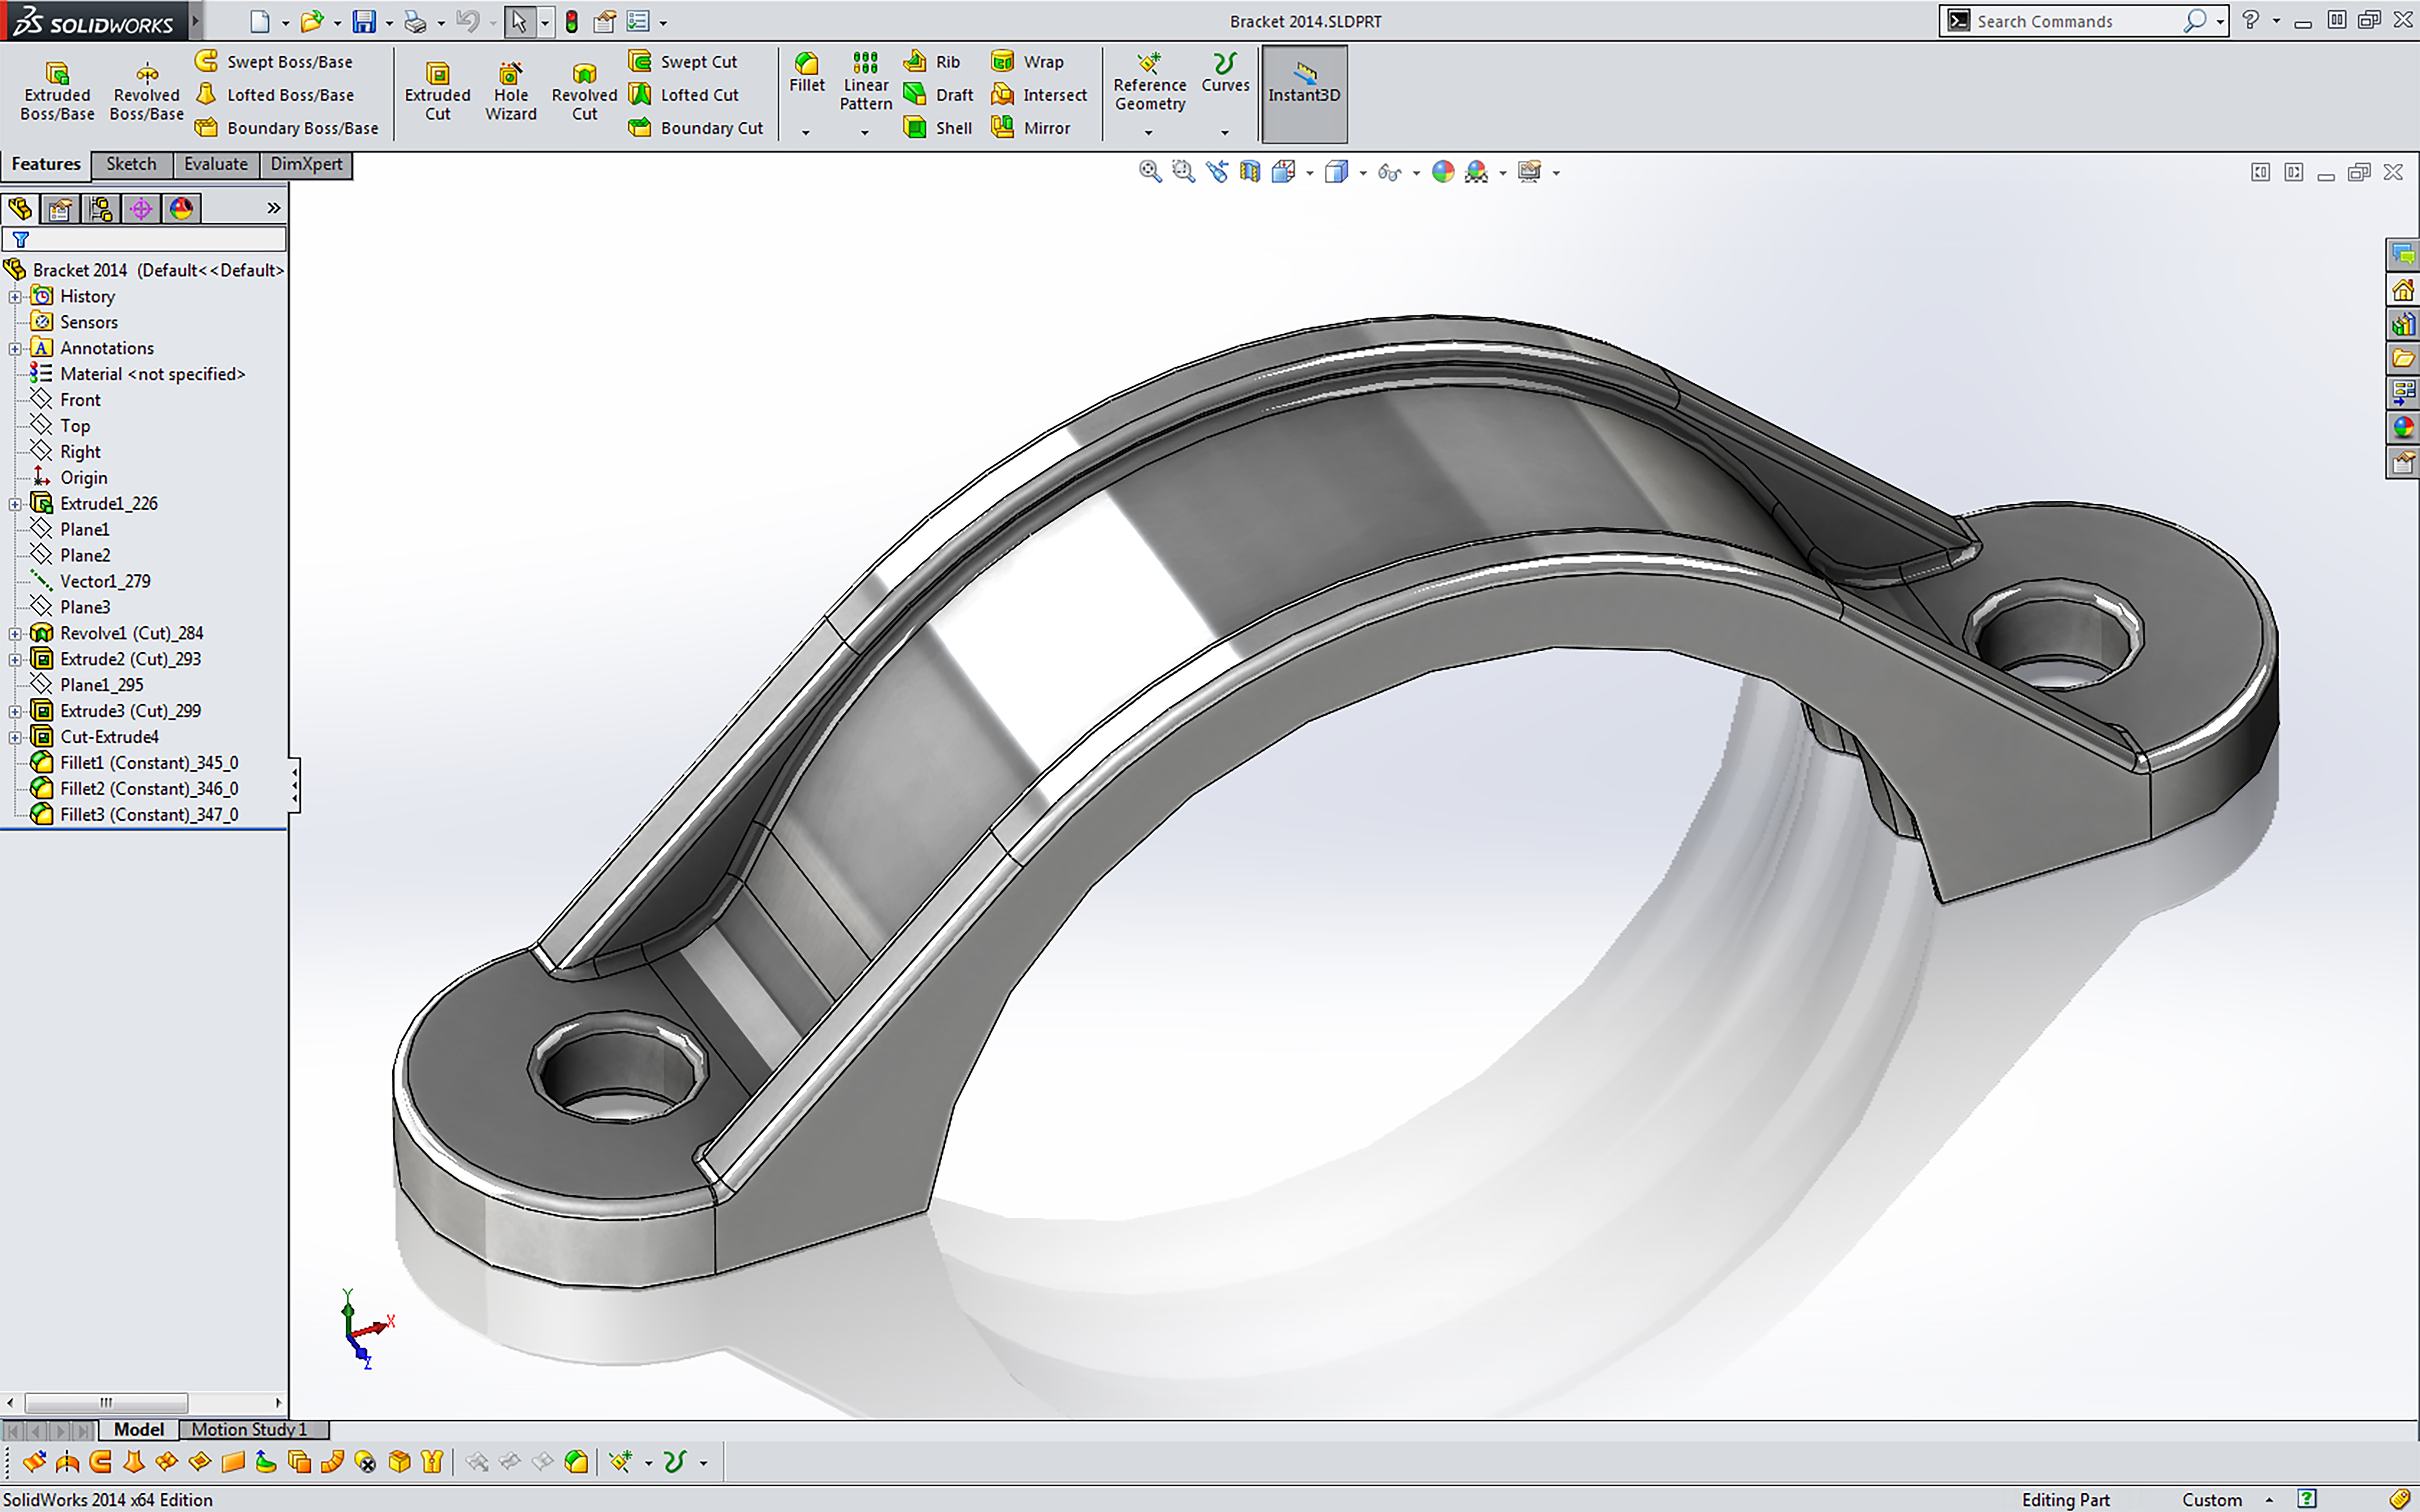The image size is (2420, 1512).
Task: Select the Front plane item
Action: coord(80,400)
